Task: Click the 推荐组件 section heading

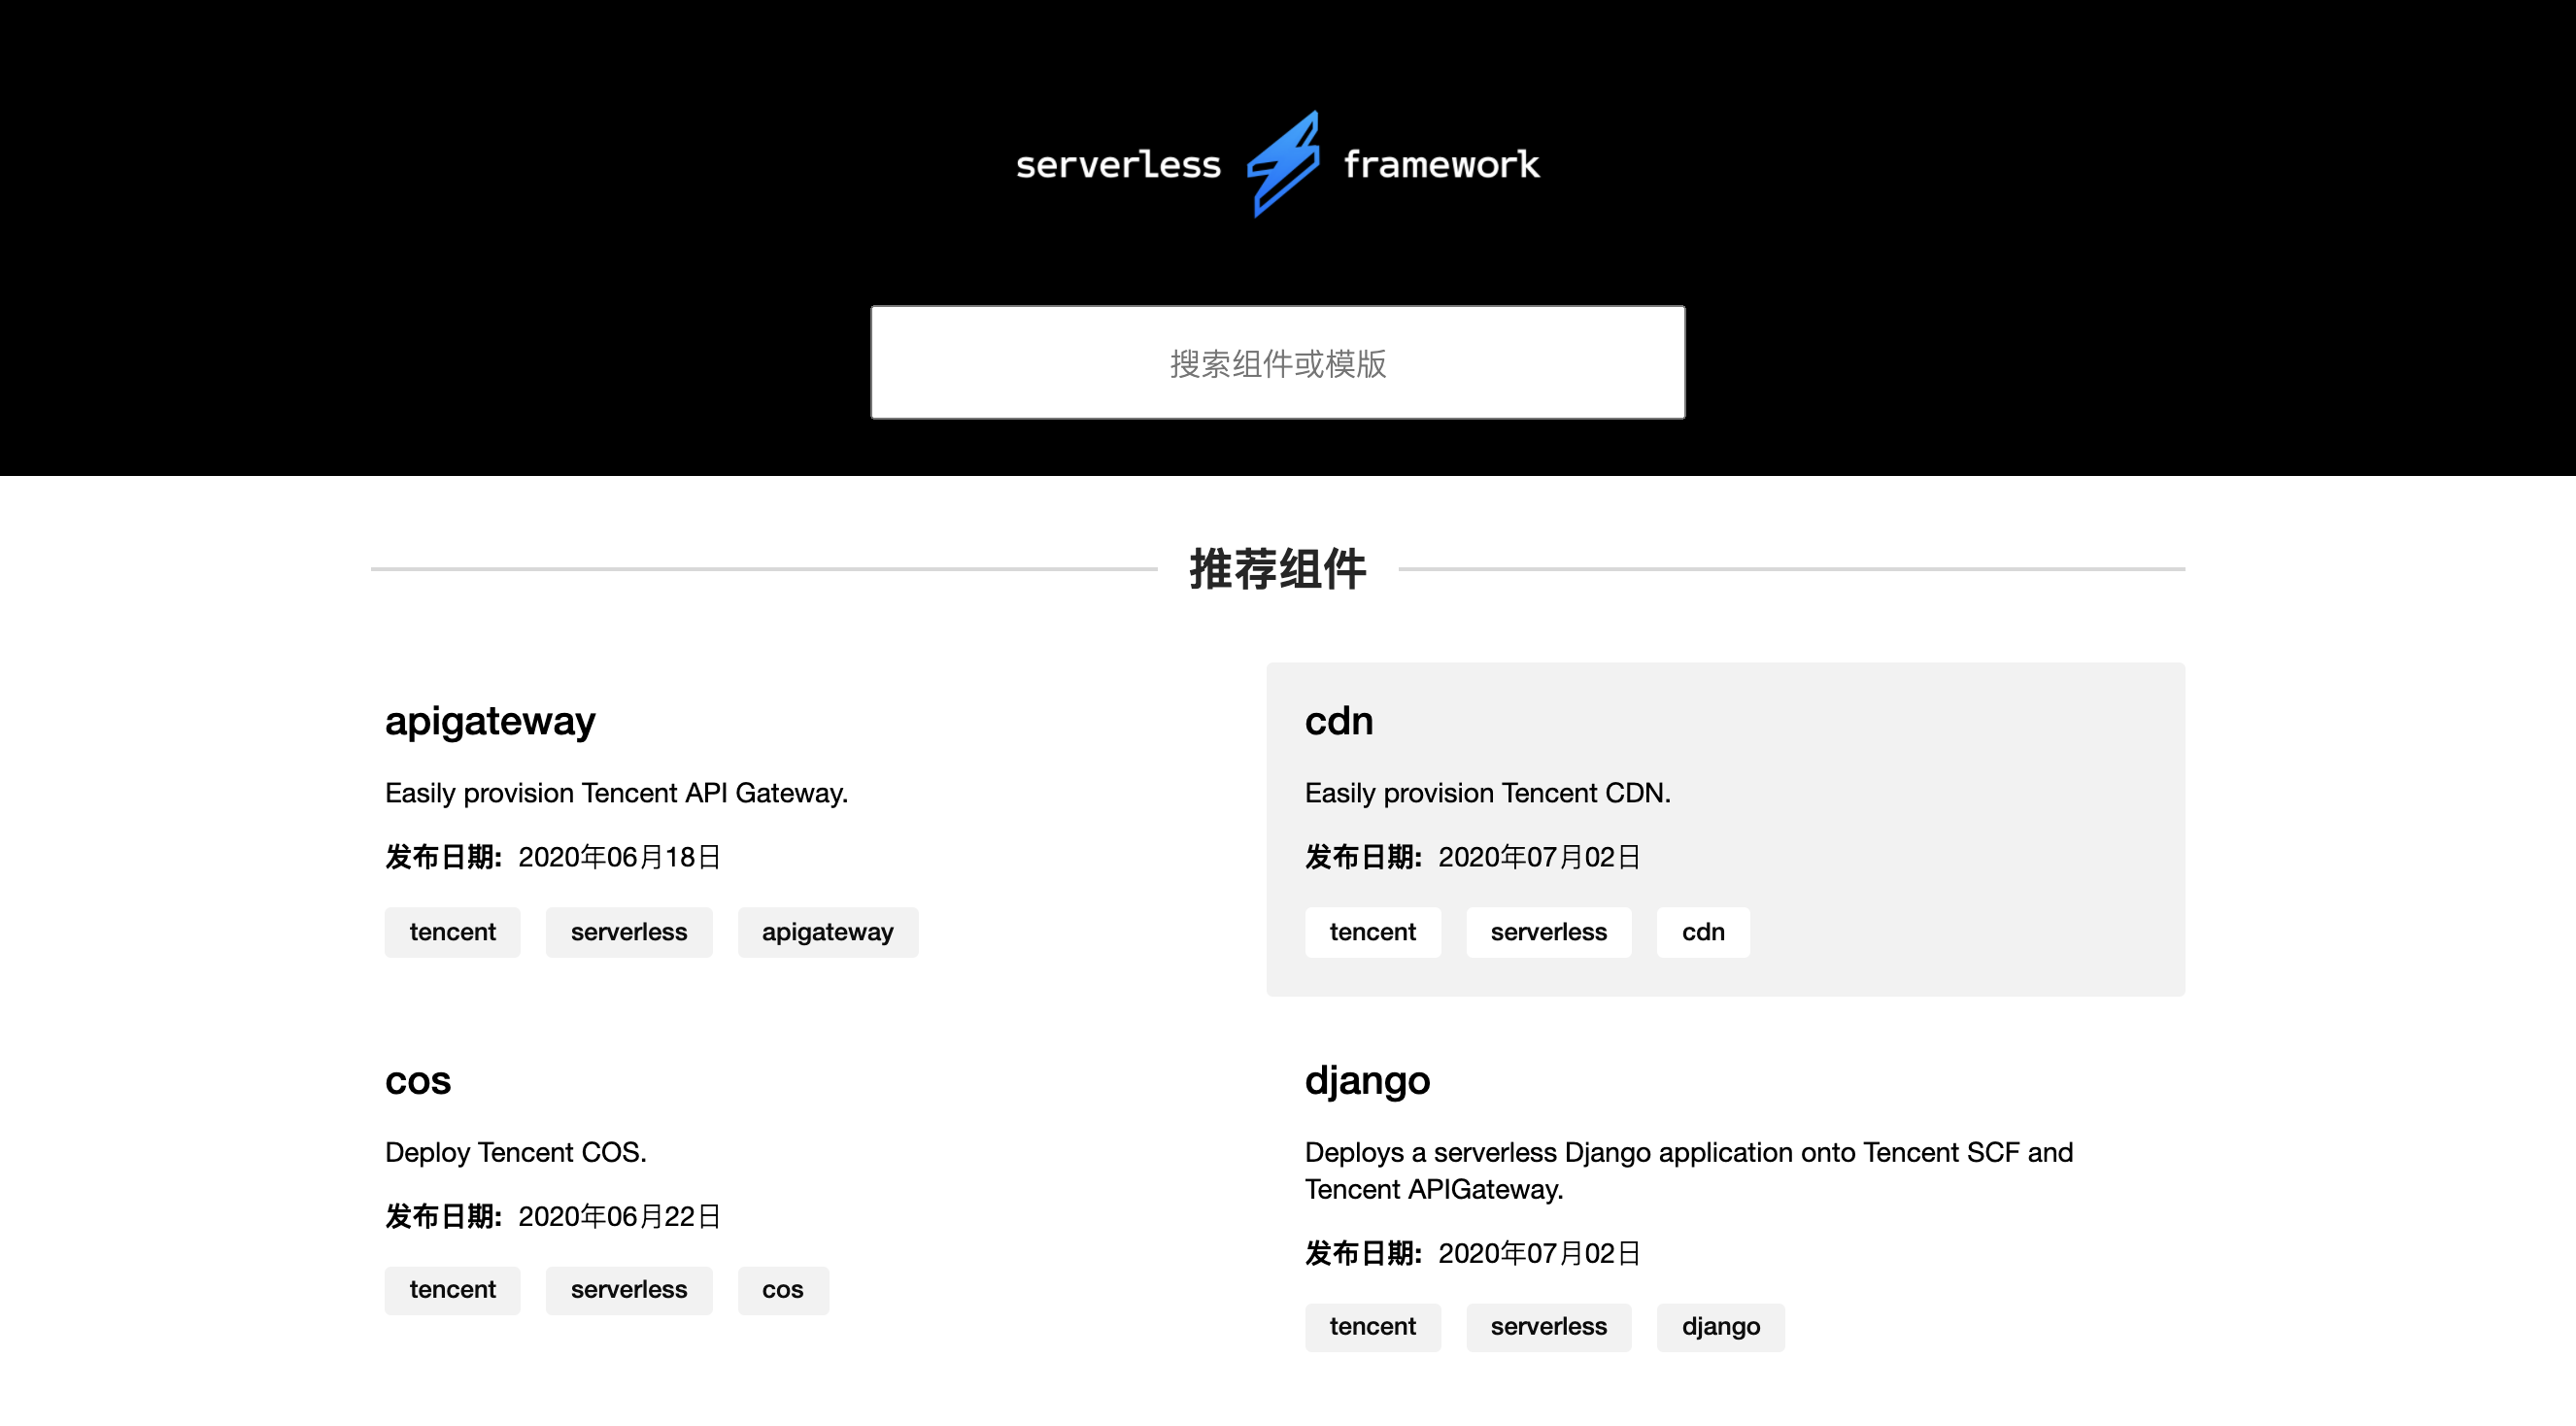Action: click(1278, 569)
